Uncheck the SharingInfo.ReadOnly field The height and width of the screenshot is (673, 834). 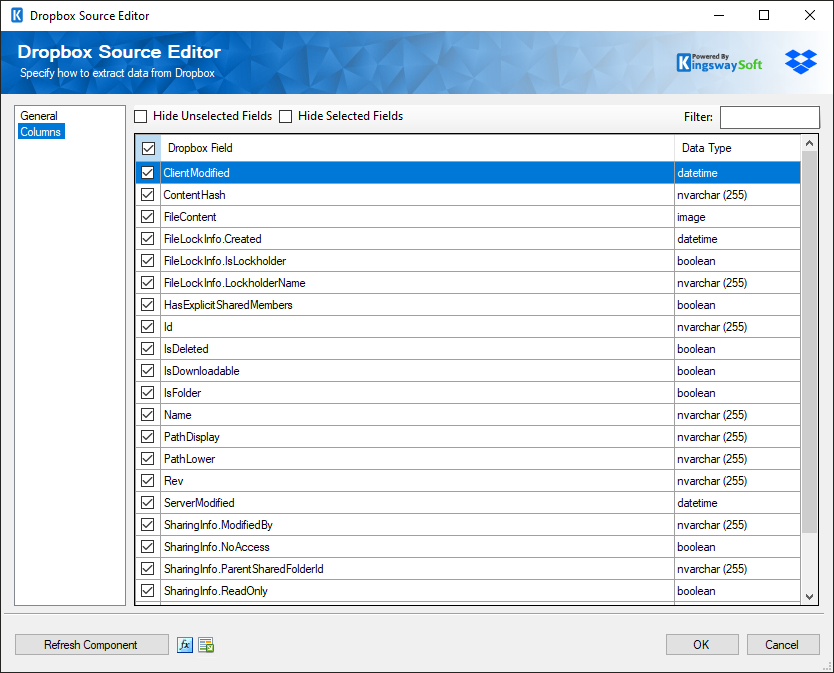(147, 590)
